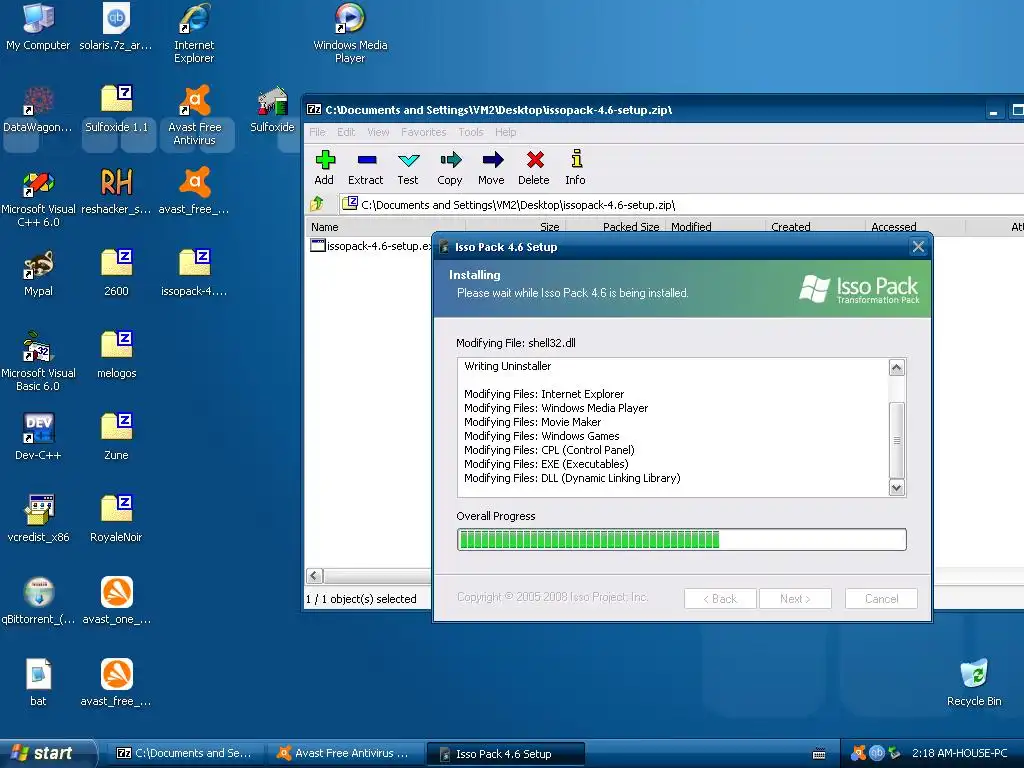Open the Recycle Bin
The height and width of the screenshot is (768, 1024).
[x=974, y=684]
